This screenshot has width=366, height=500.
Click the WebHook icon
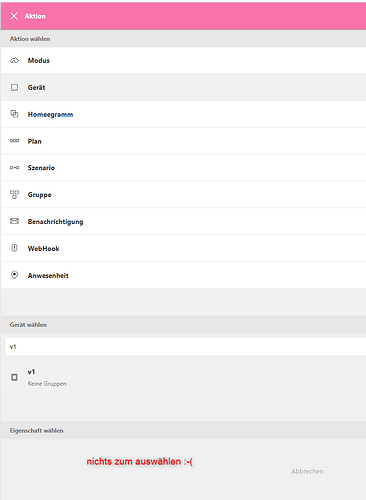(x=14, y=248)
